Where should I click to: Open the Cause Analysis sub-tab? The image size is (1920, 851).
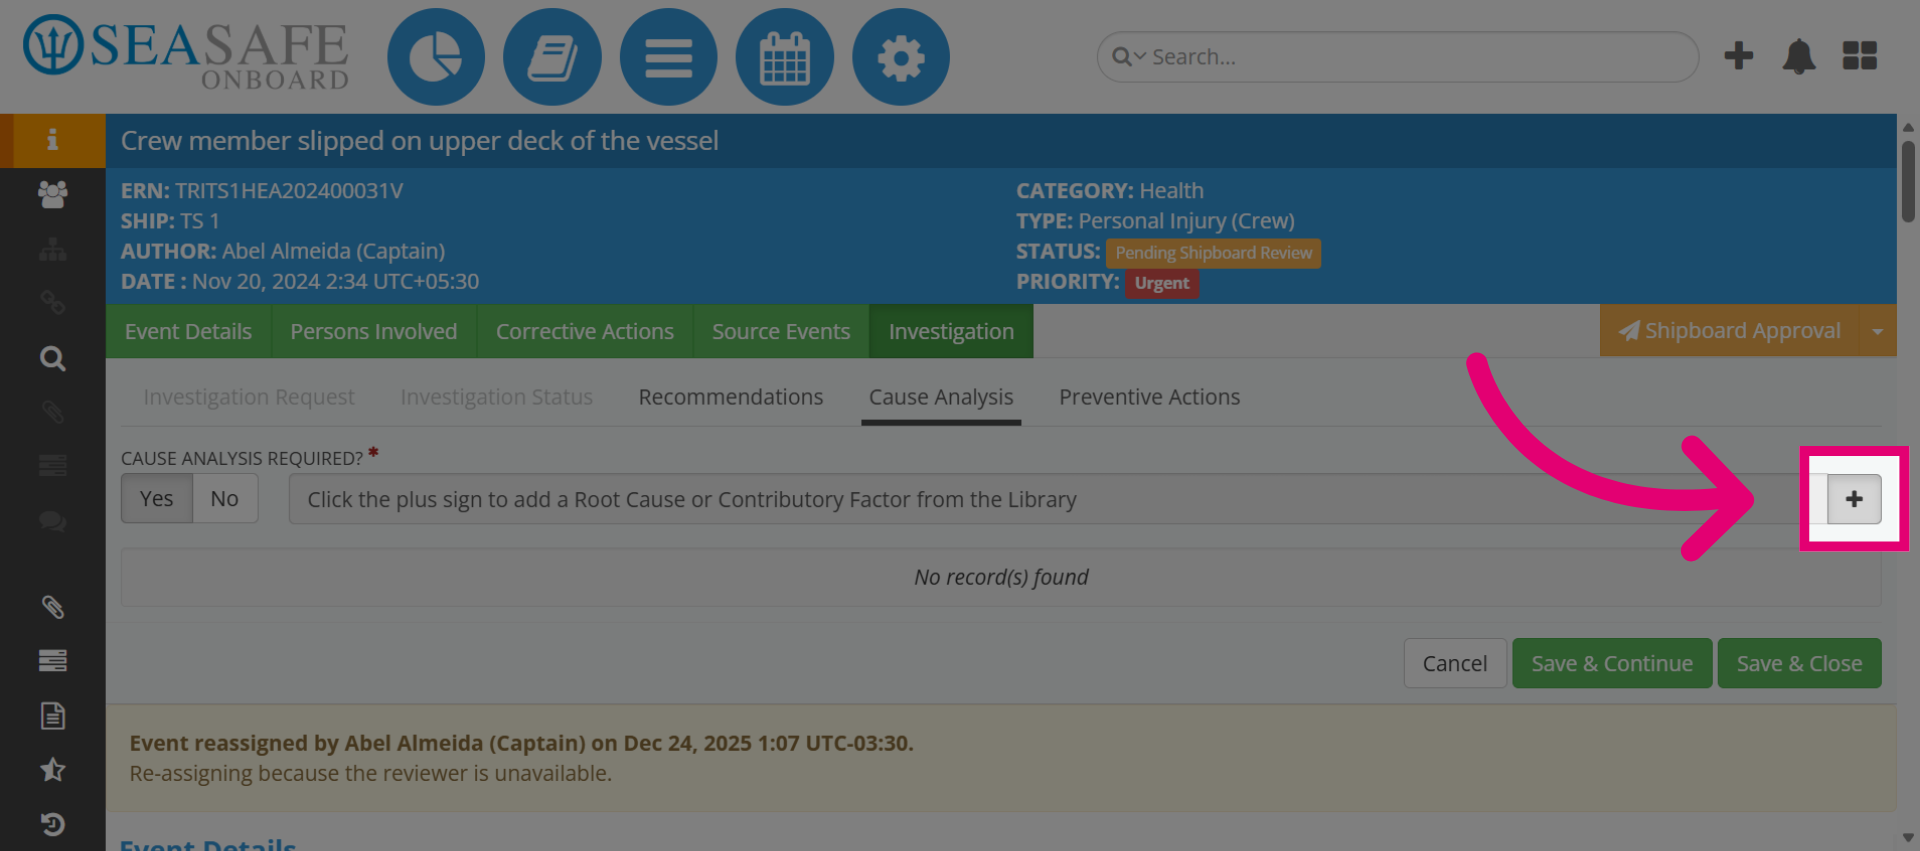pos(940,397)
